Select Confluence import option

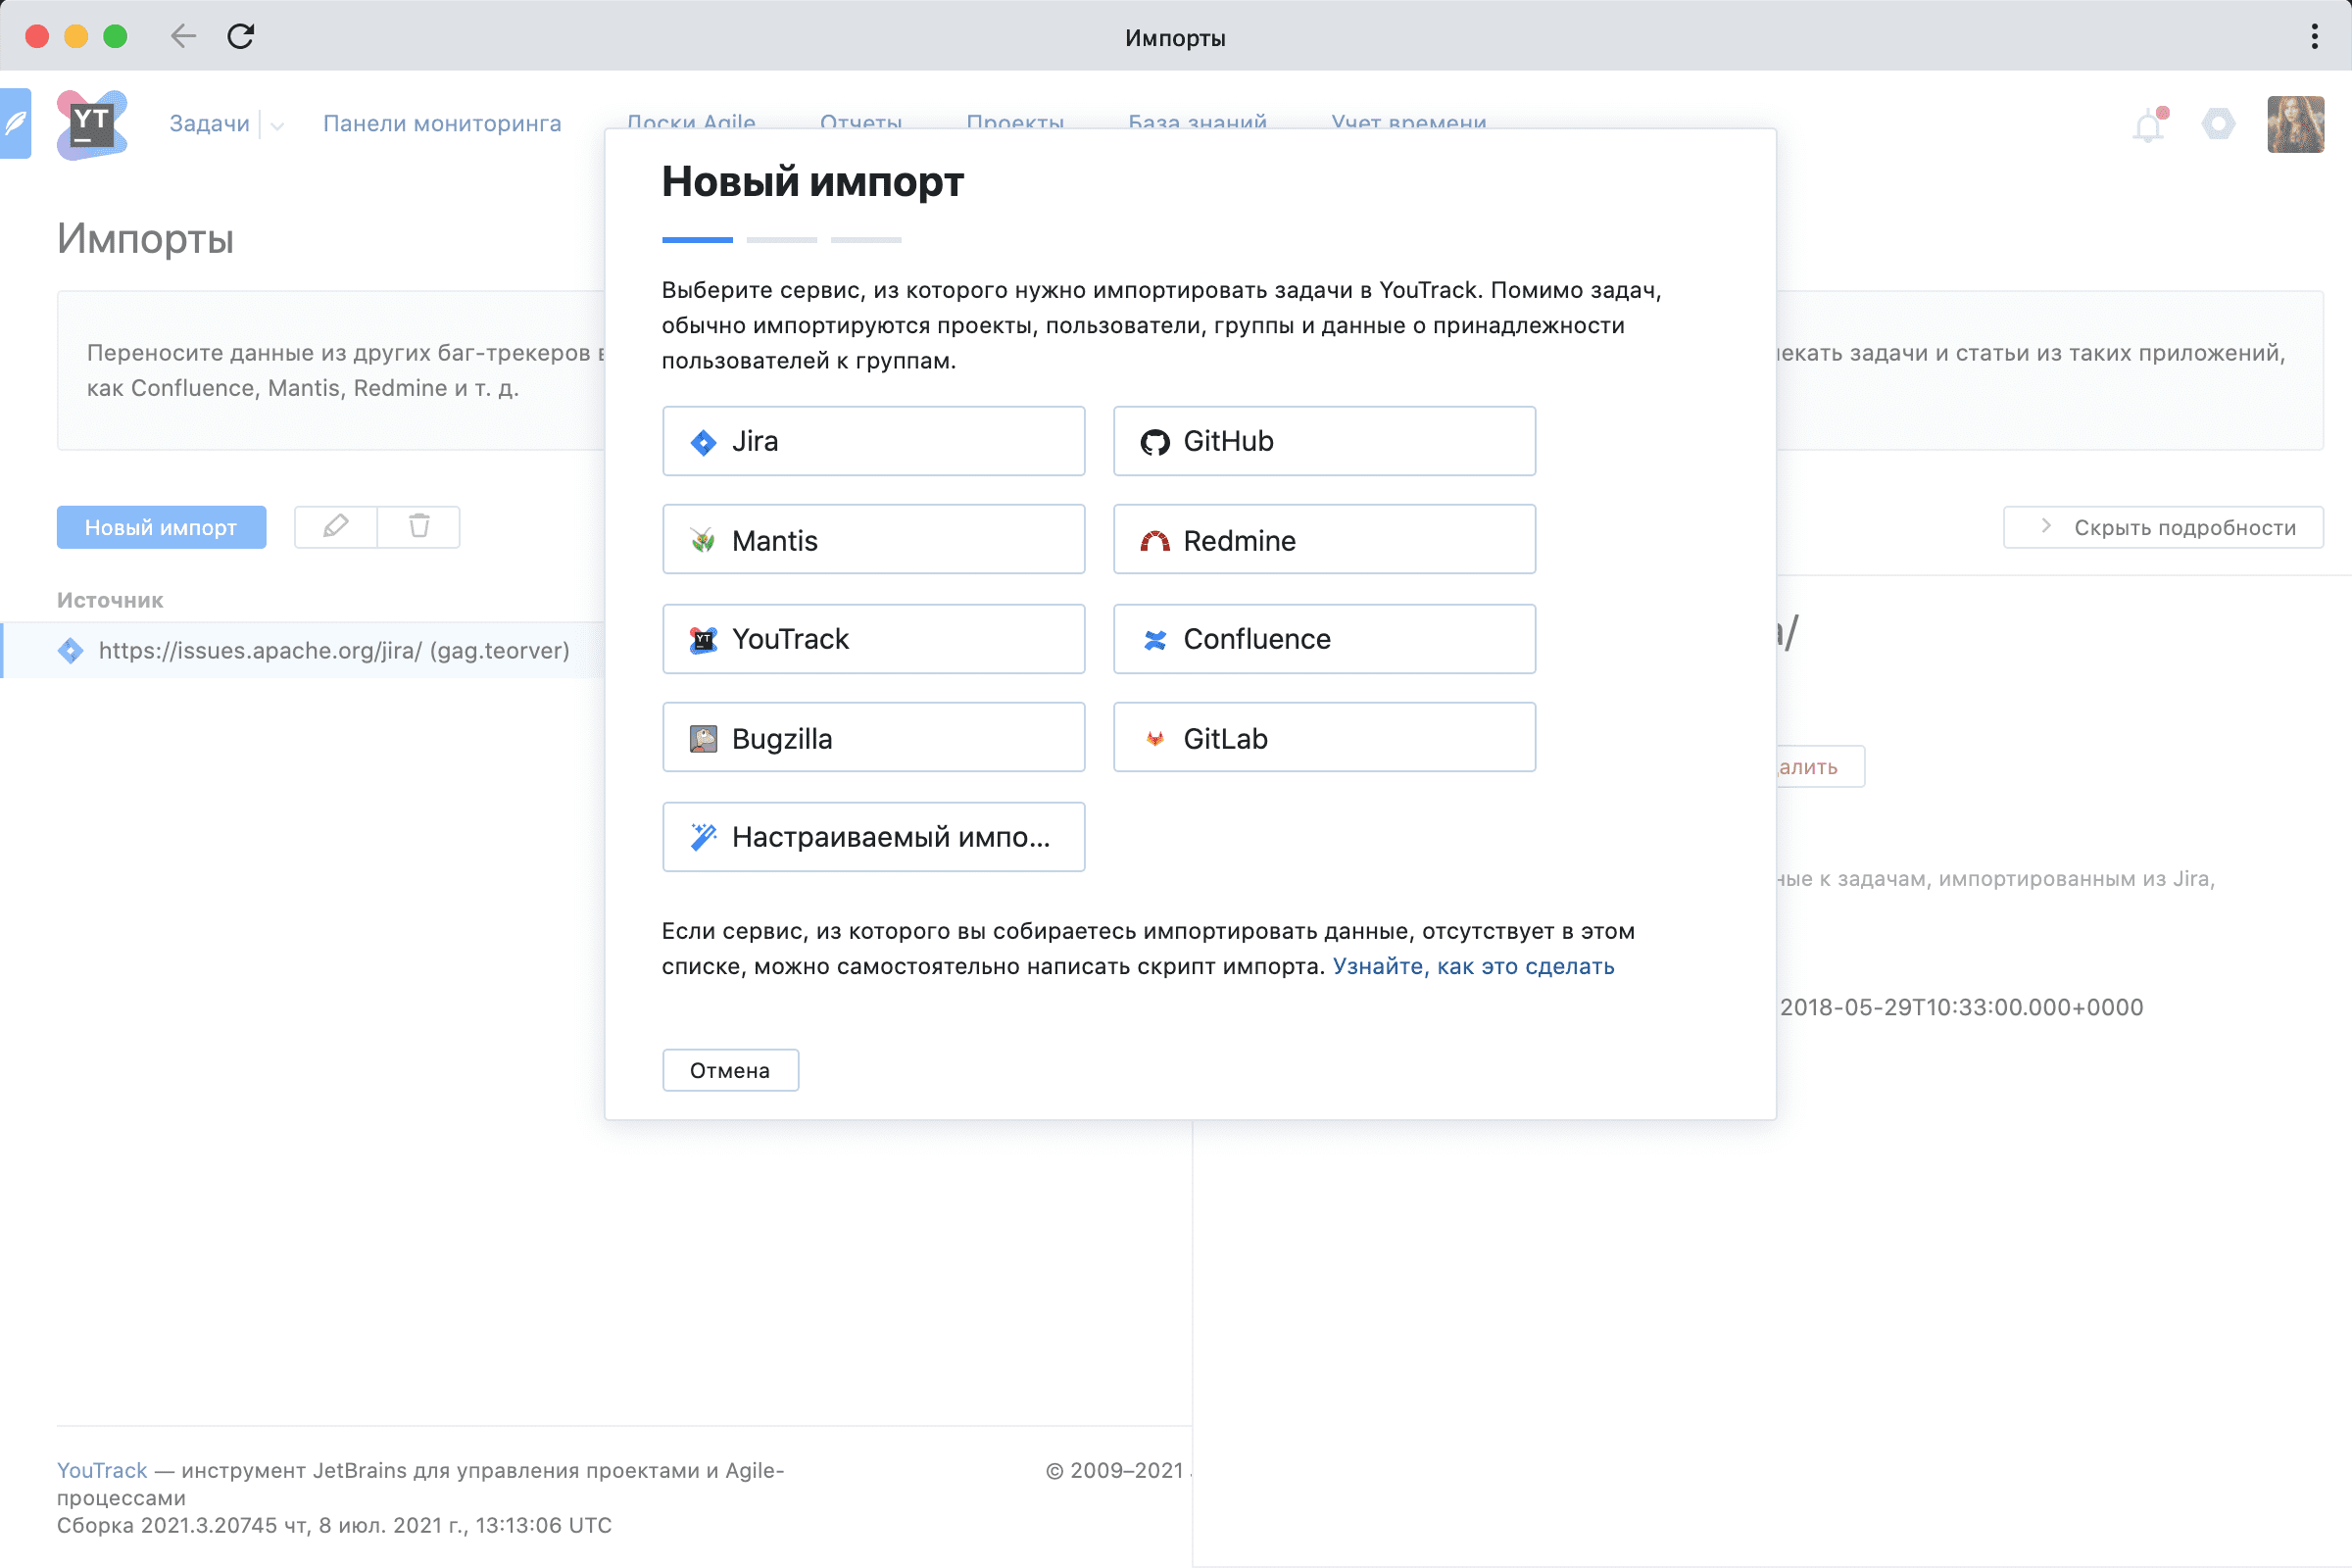(x=1324, y=639)
